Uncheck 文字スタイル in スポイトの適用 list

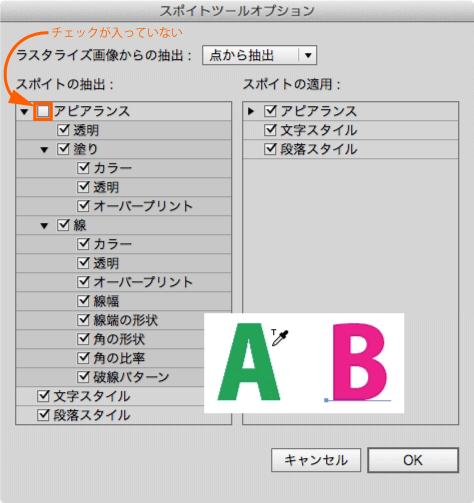270,130
